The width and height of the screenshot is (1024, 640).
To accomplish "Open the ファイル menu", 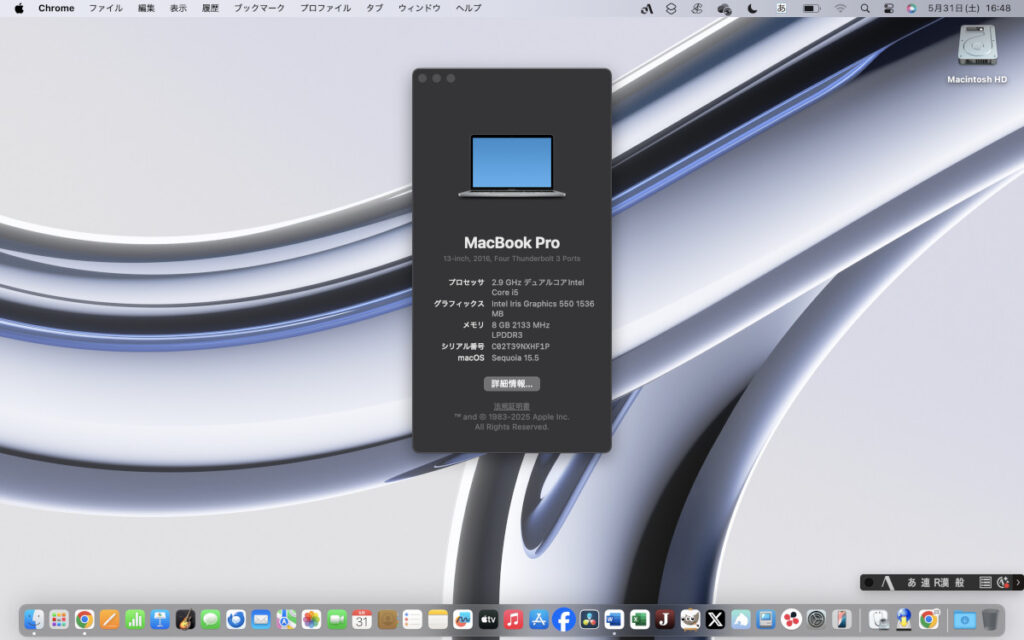I will point(106,8).
